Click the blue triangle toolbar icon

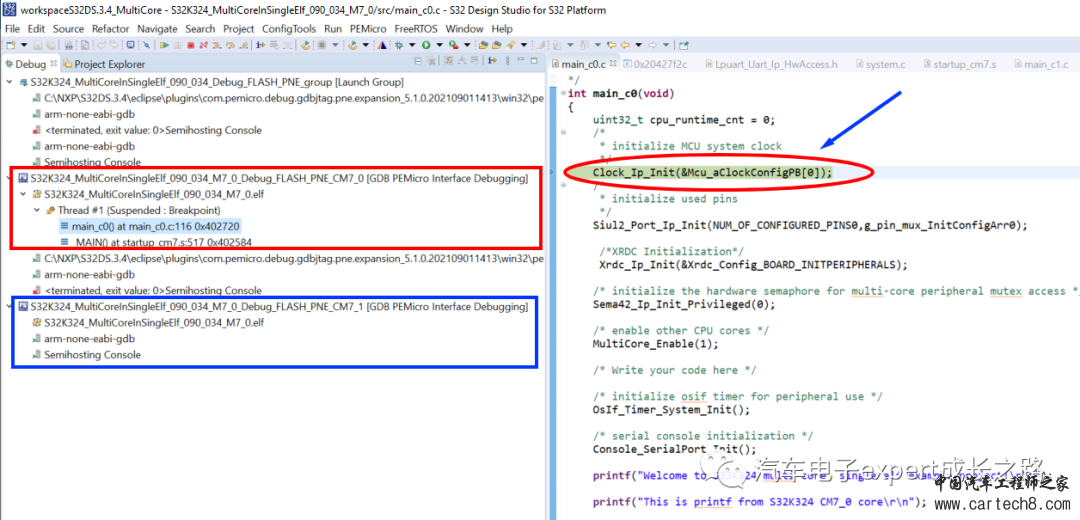pyautogui.click(x=382, y=45)
